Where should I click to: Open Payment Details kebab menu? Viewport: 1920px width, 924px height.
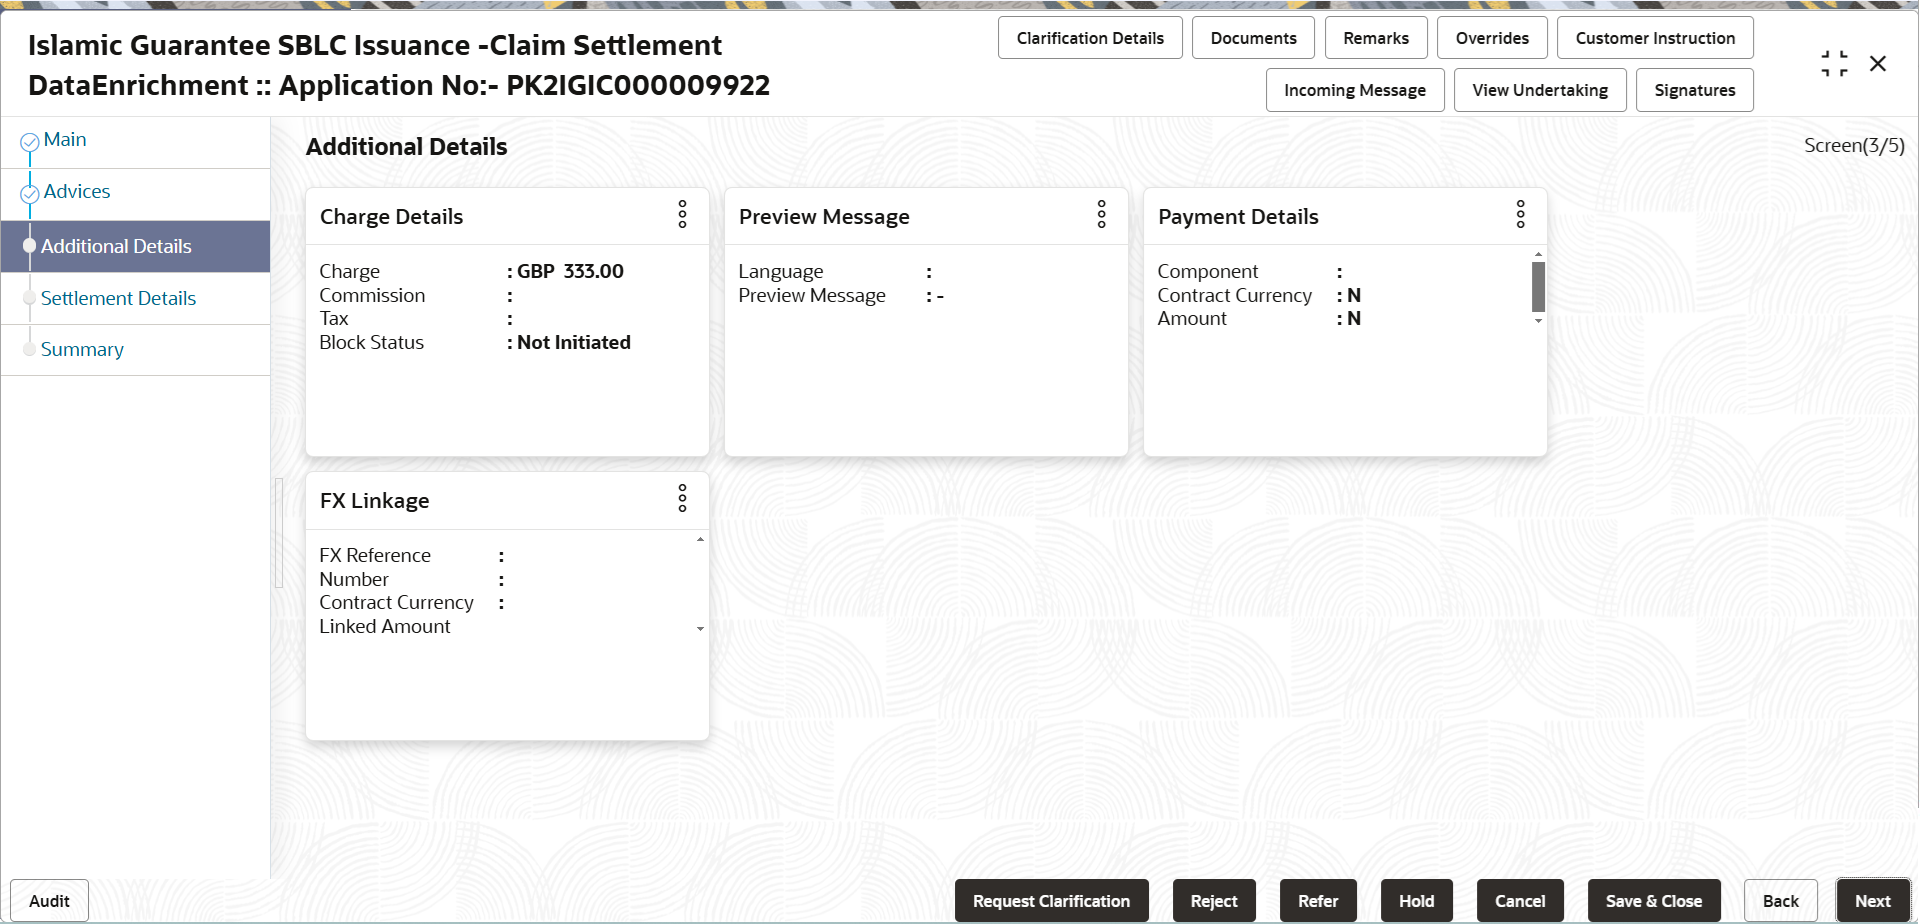[x=1520, y=214]
